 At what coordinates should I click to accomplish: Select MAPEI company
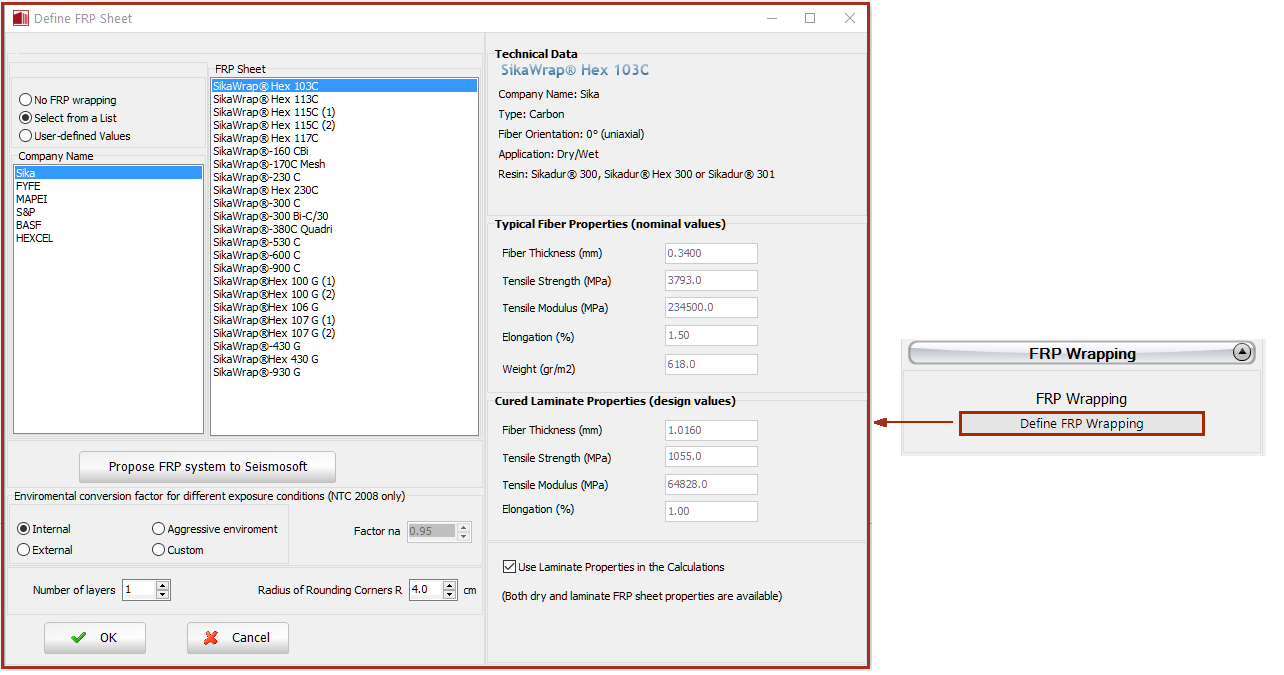click(x=108, y=199)
